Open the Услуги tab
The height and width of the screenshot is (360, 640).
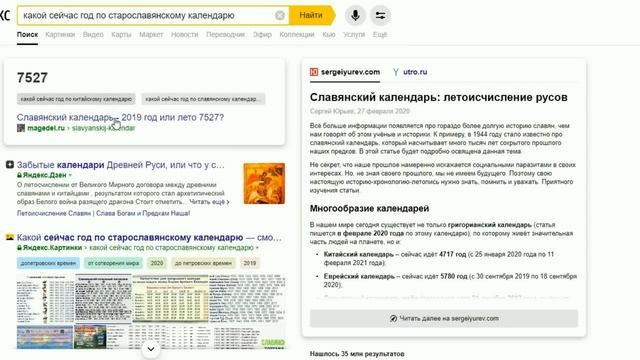(354, 35)
